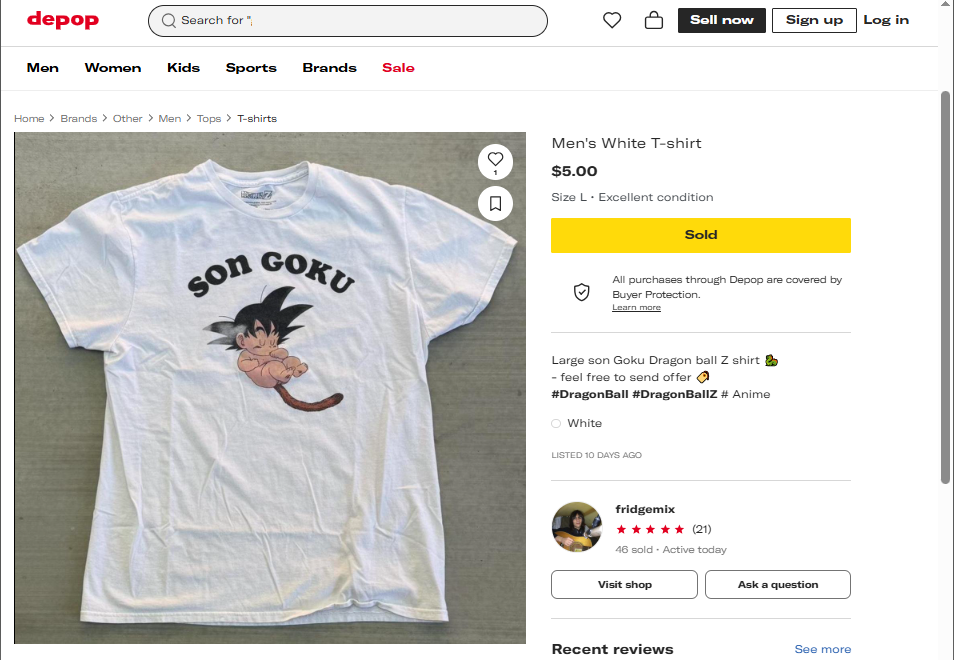954x660 pixels.
Task: Open the Women category menu
Action: pyautogui.click(x=113, y=68)
